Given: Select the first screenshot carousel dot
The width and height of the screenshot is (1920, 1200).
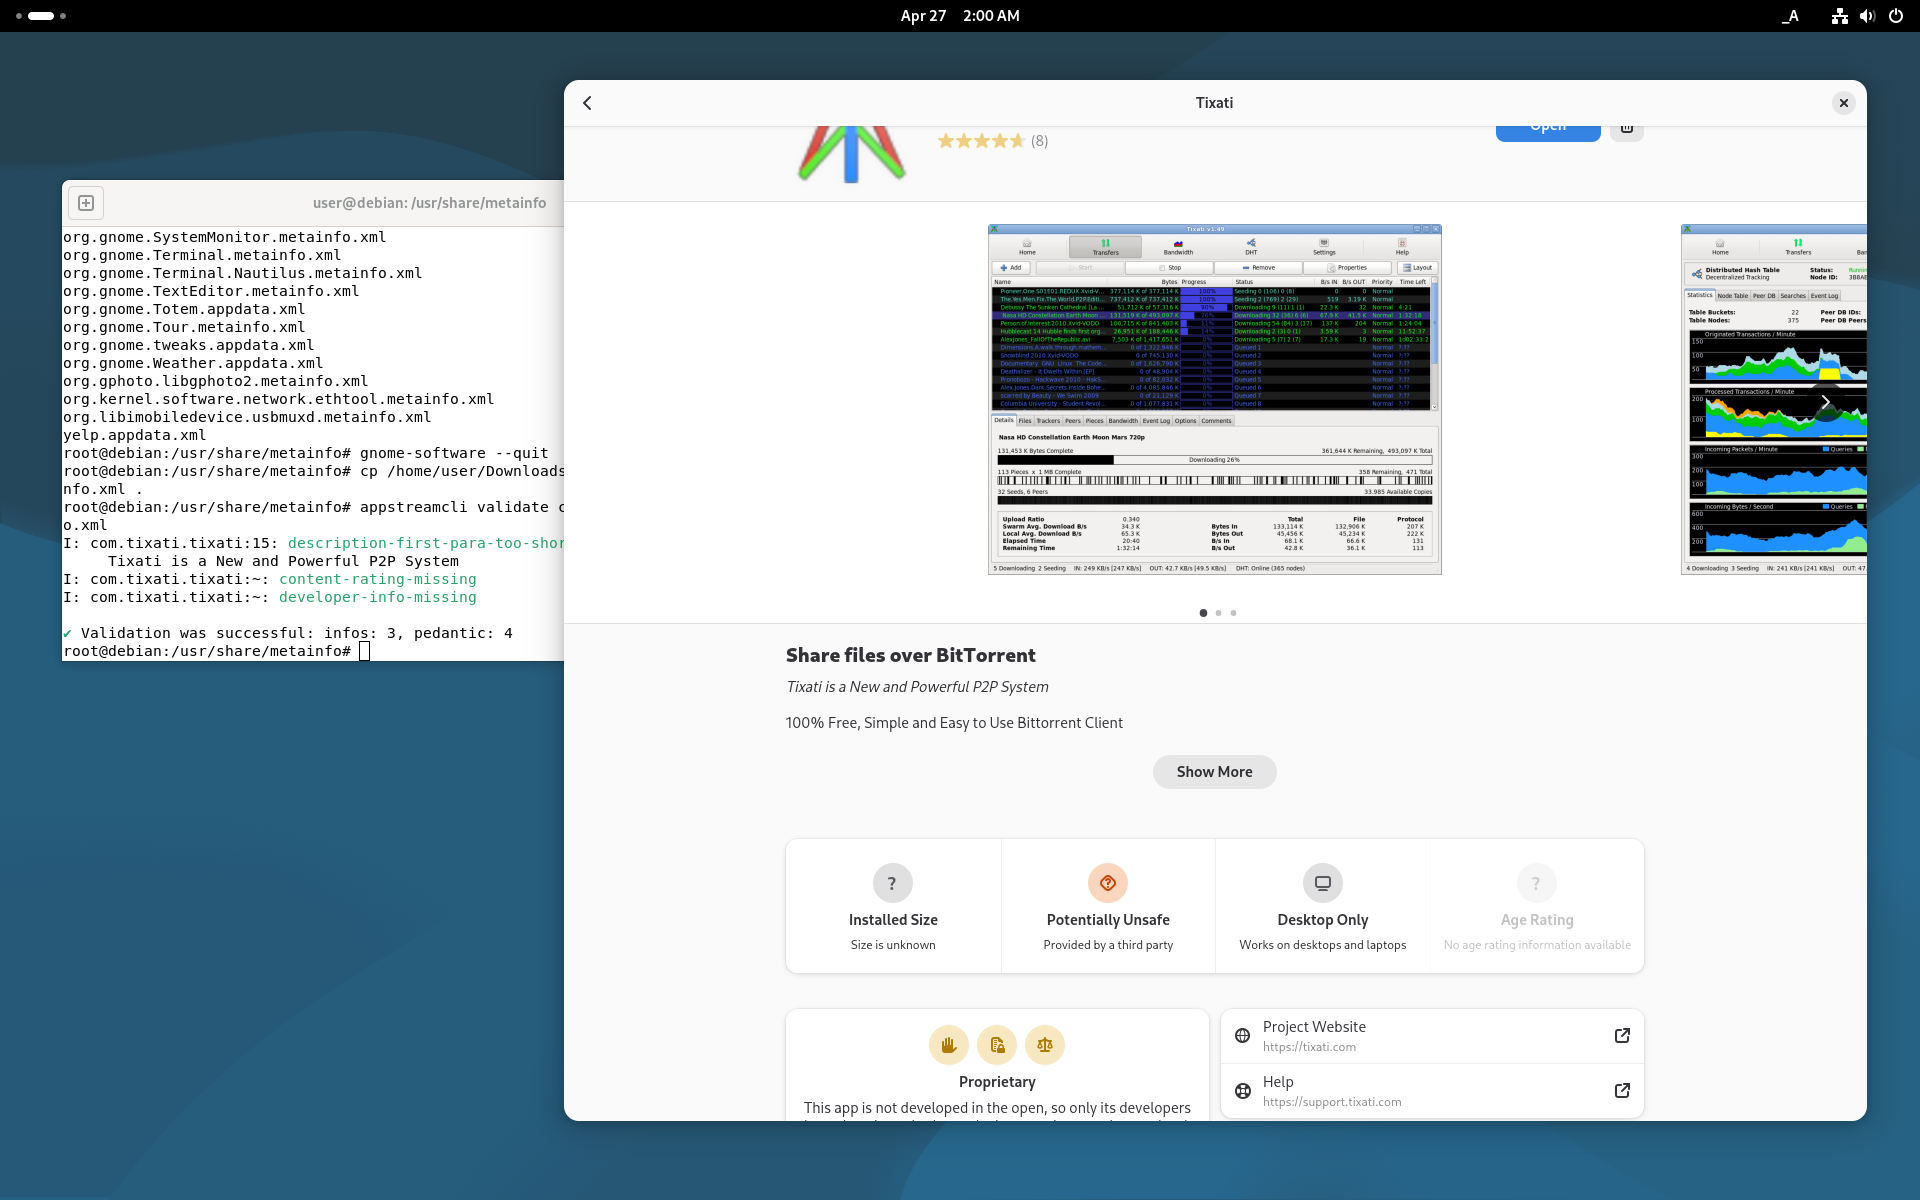Looking at the screenshot, I should (x=1203, y=613).
